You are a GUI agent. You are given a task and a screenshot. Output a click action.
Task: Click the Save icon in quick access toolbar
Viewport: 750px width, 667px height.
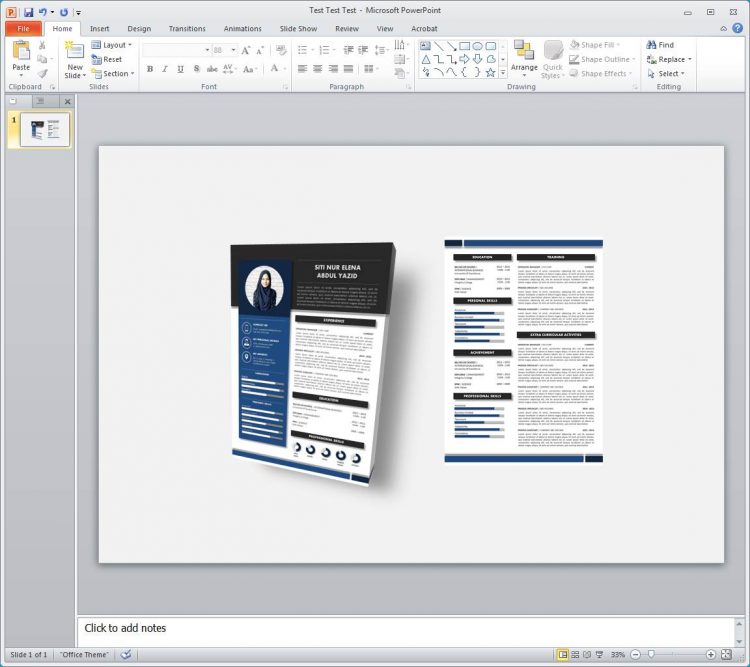[x=29, y=11]
